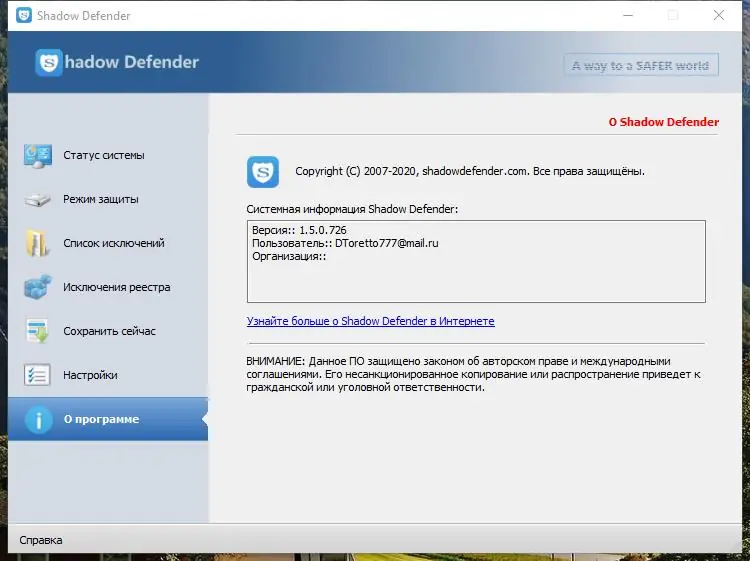Click the О Shadow Defender red heading
Viewport: 750px width, 561px height.
663,122
